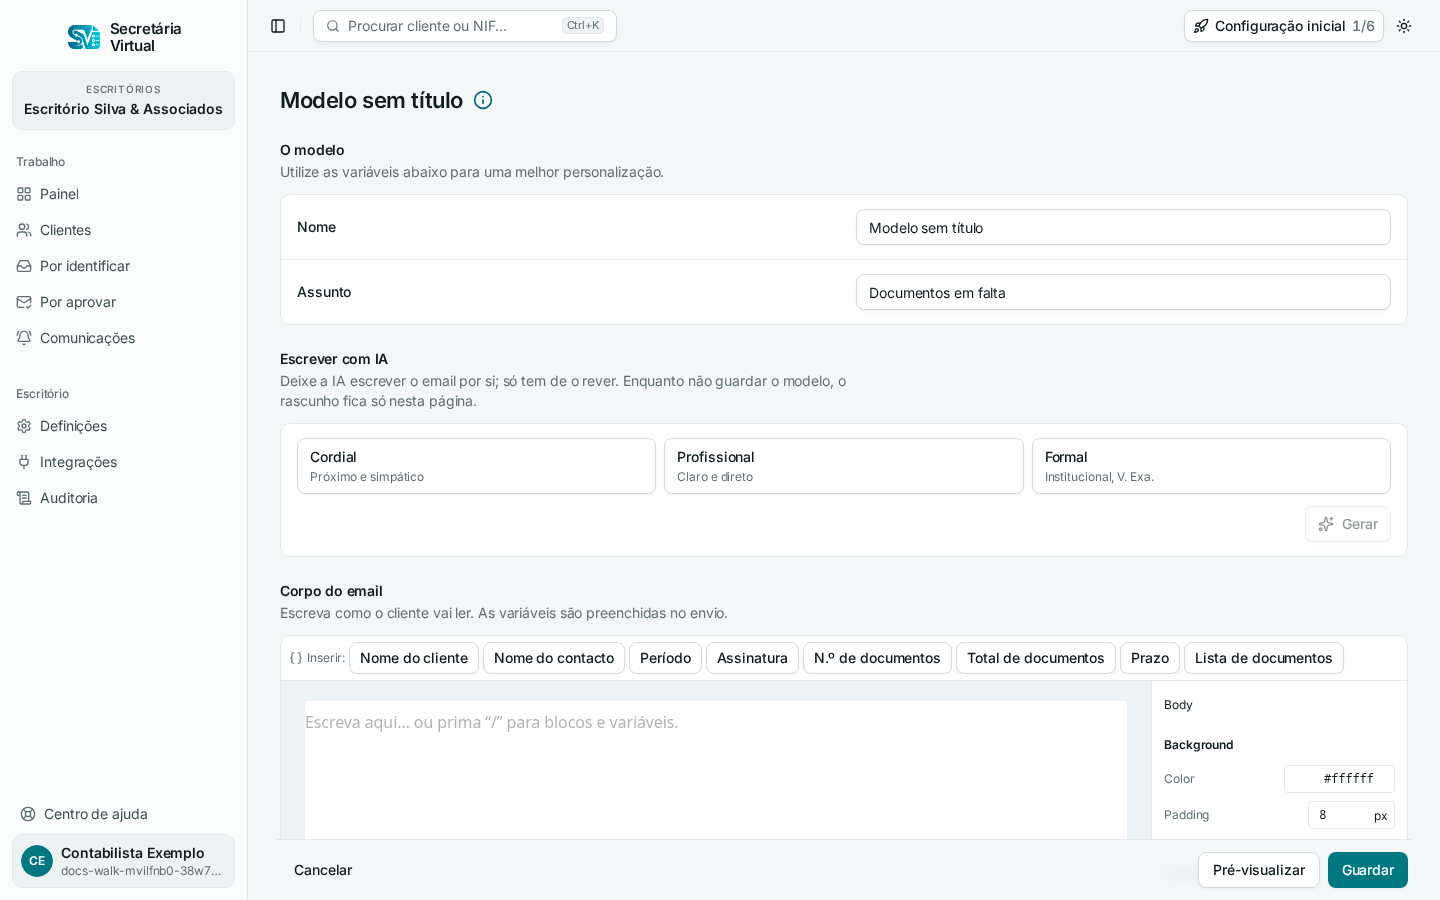
Task: Click the CE user avatar
Action: pos(37,861)
